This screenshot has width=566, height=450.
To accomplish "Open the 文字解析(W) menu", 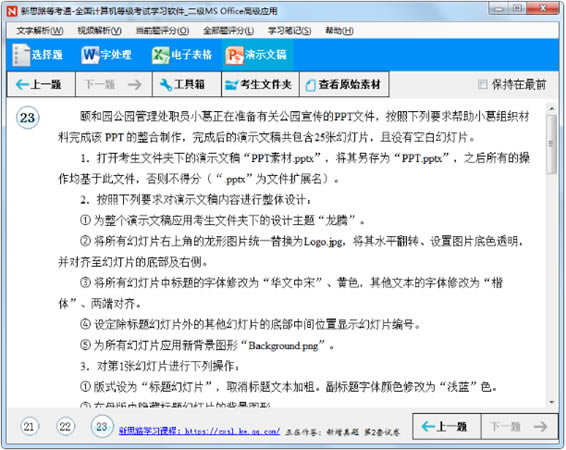I will (40, 31).
